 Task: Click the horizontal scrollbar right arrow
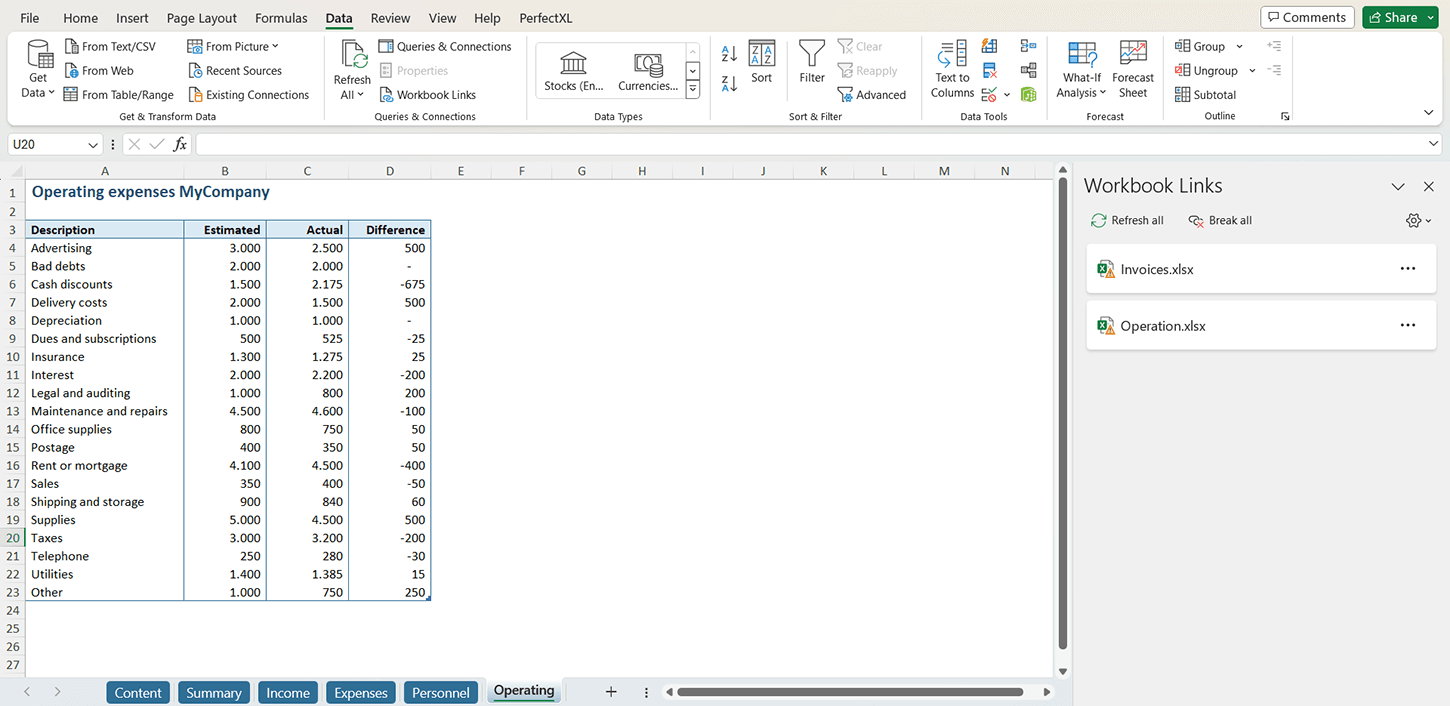pyautogui.click(x=1047, y=691)
